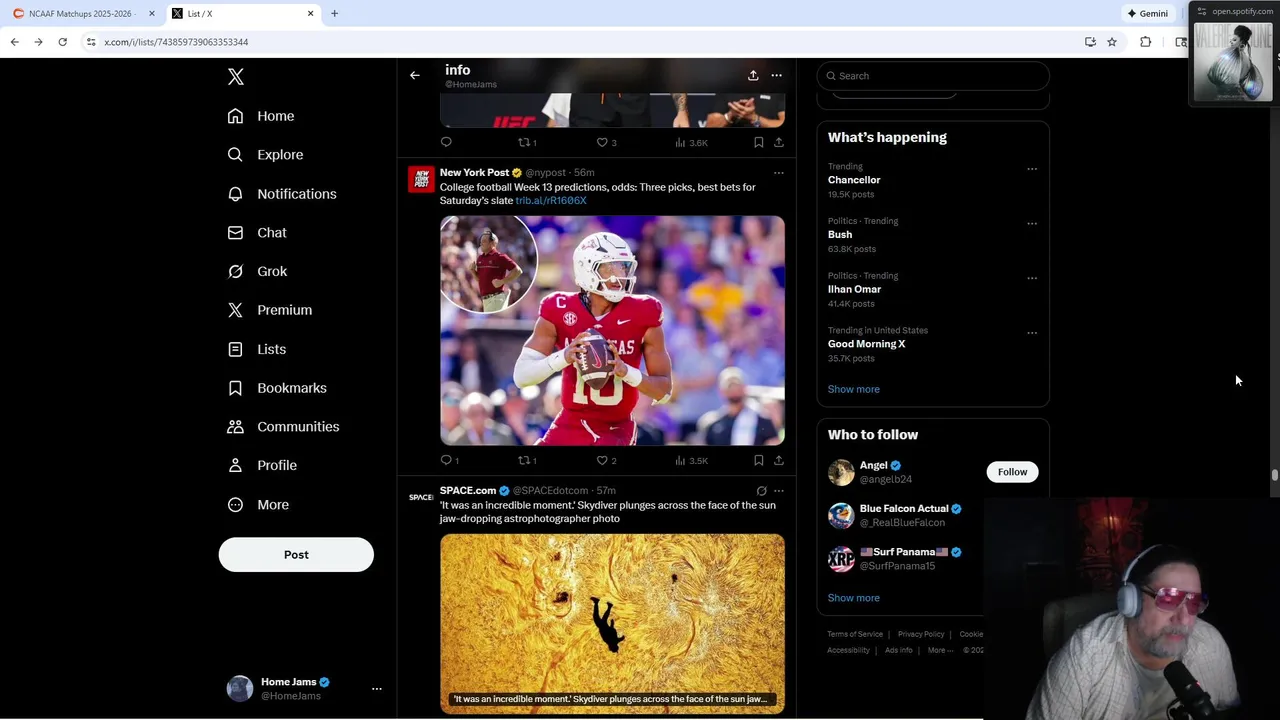The width and height of the screenshot is (1280, 720).
Task: Follow the Angel account
Action: pos(1012,472)
